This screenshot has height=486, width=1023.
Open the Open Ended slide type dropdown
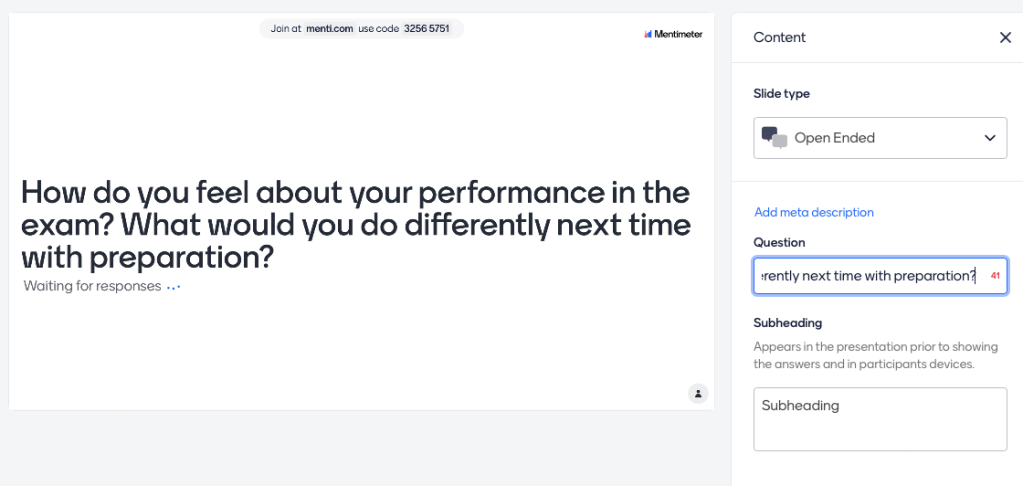879,138
